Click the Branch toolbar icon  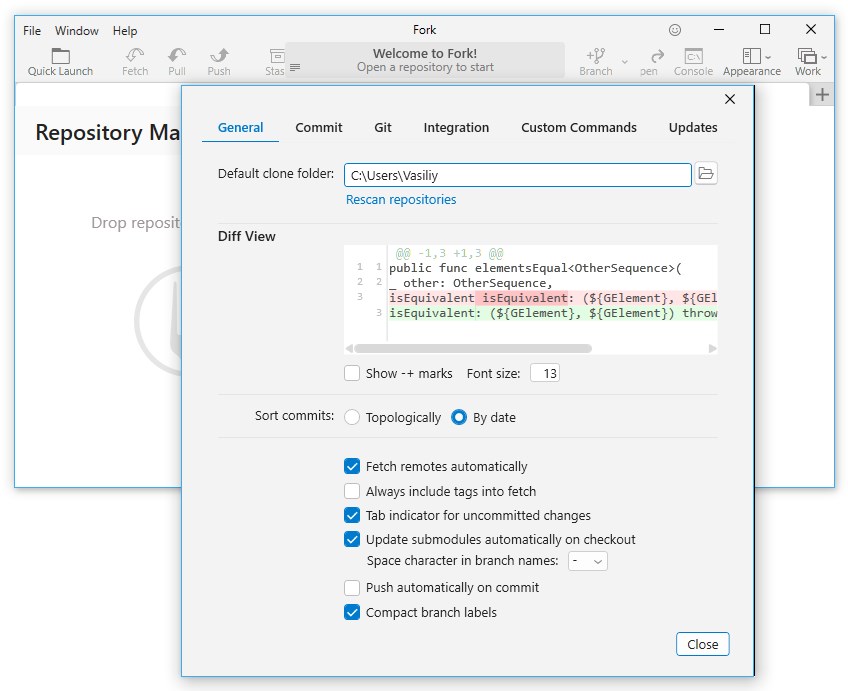[x=596, y=61]
